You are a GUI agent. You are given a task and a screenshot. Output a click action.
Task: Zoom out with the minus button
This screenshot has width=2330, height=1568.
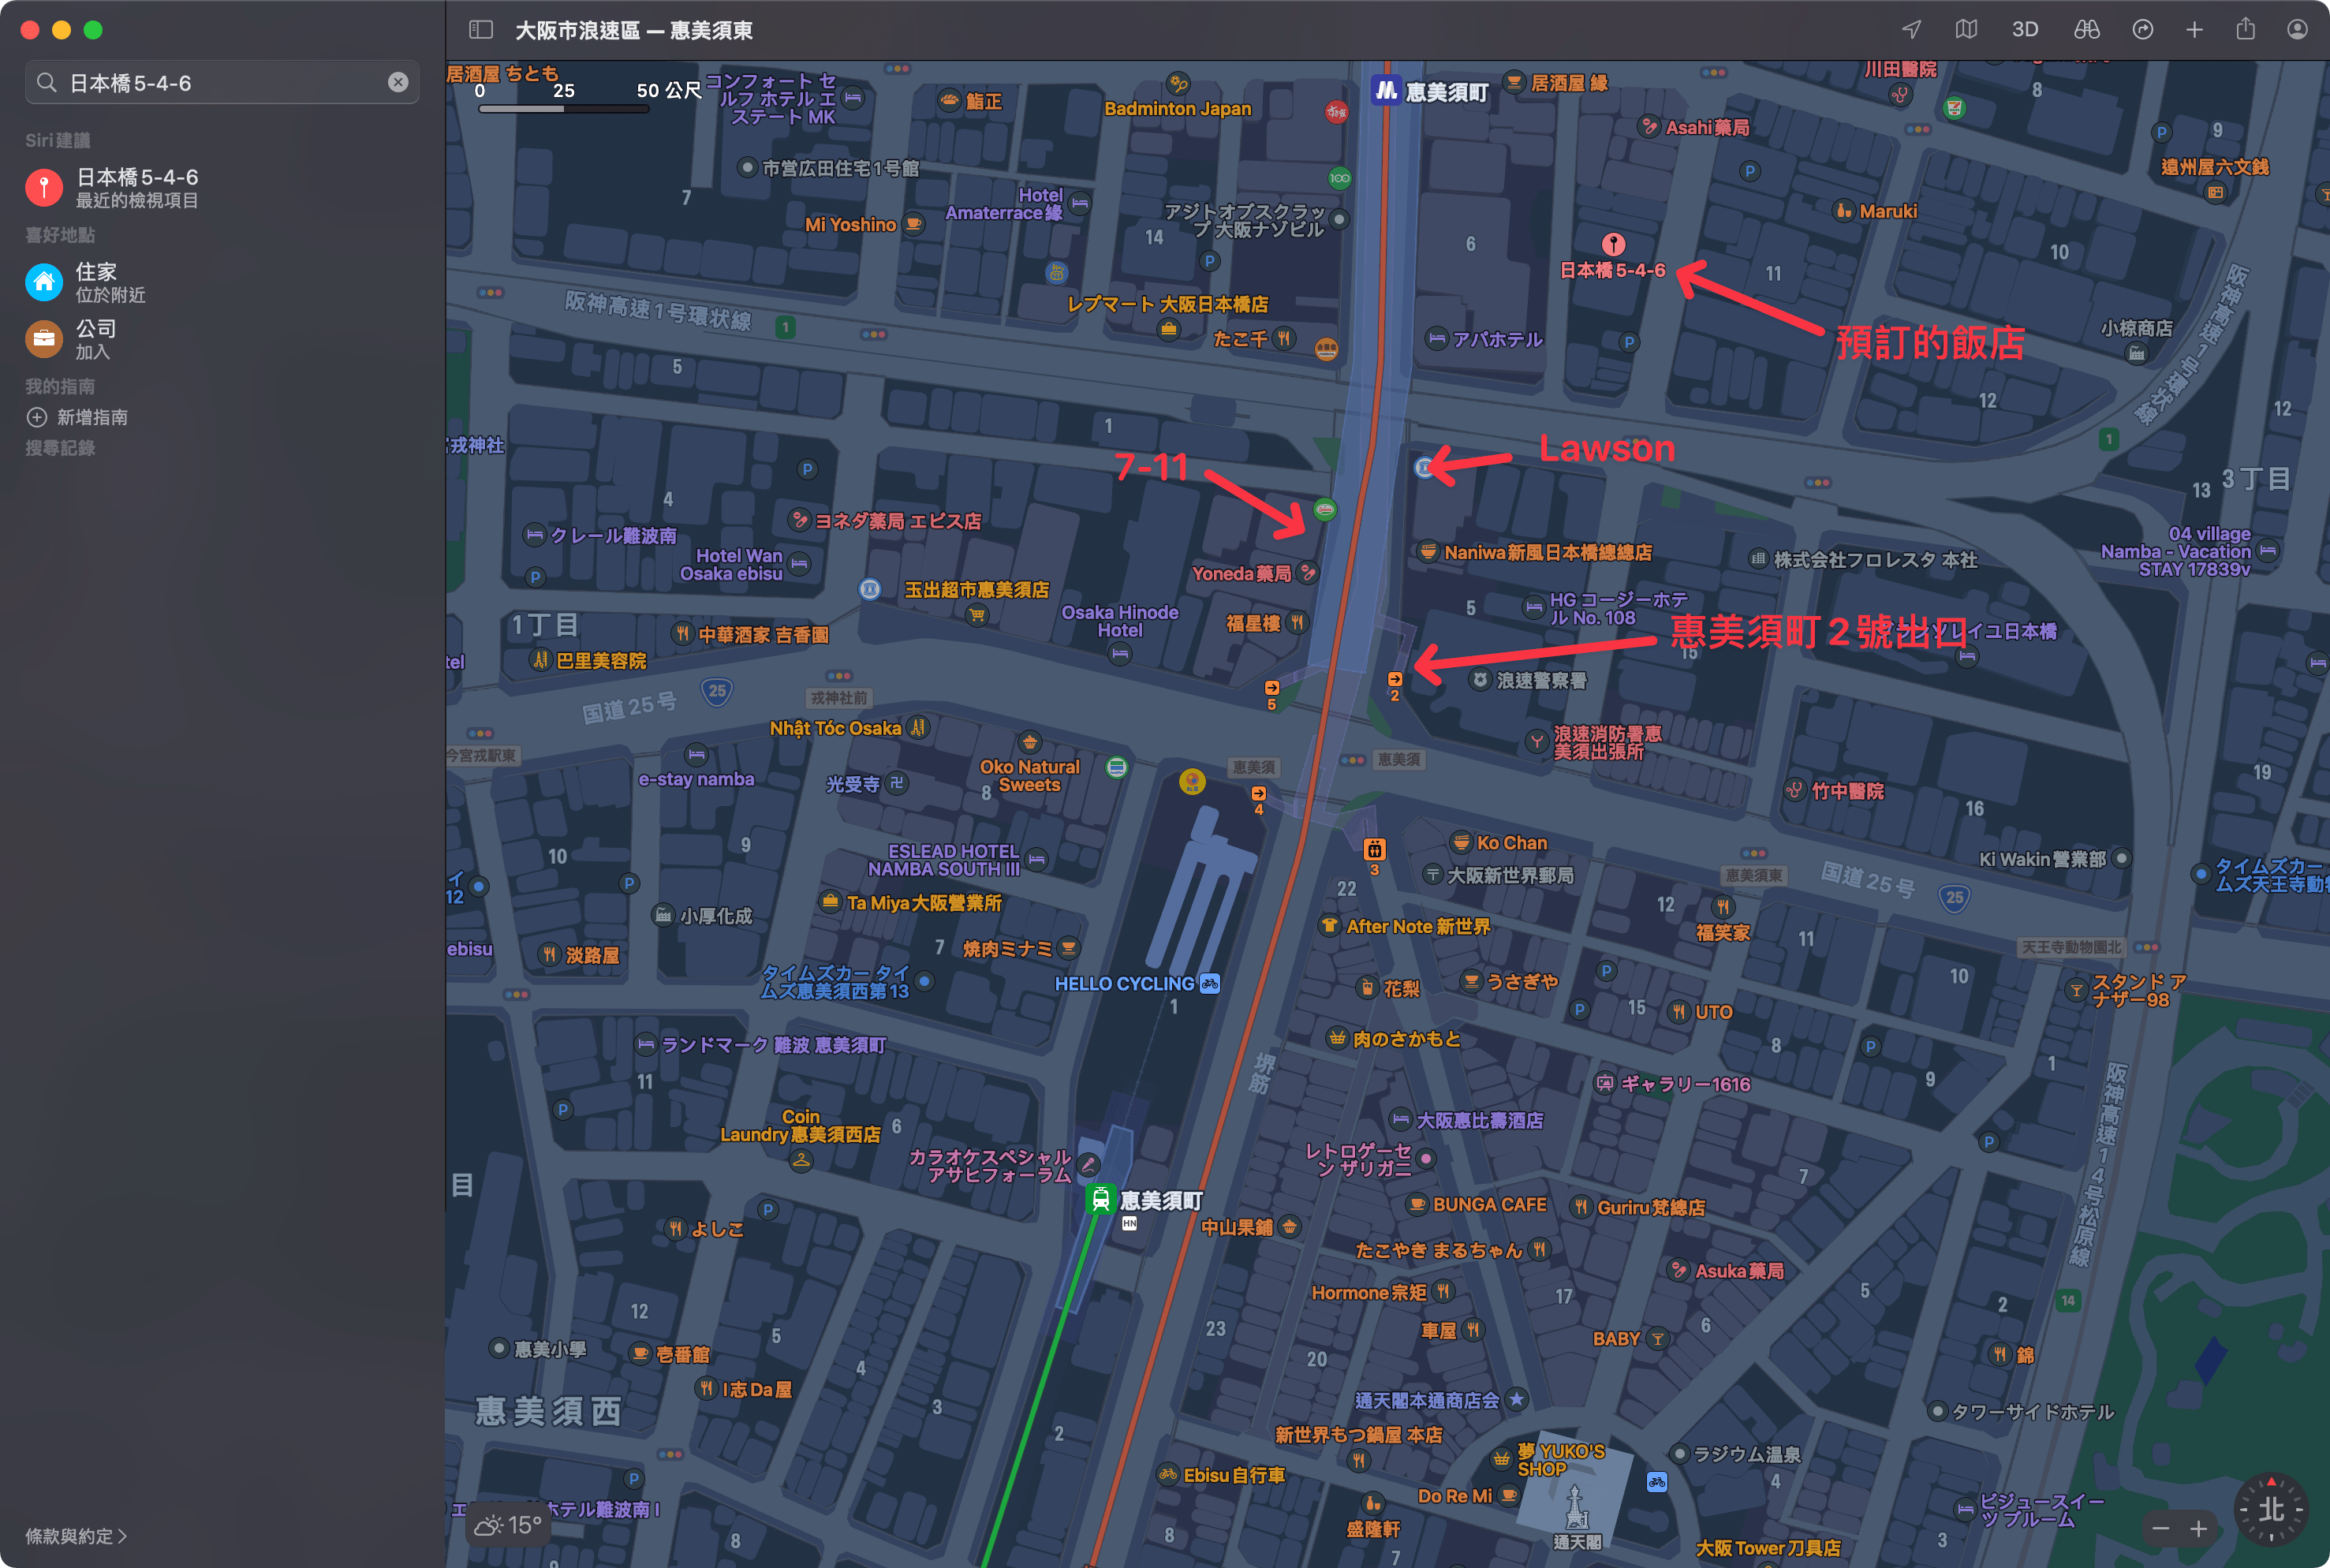[2161, 1528]
